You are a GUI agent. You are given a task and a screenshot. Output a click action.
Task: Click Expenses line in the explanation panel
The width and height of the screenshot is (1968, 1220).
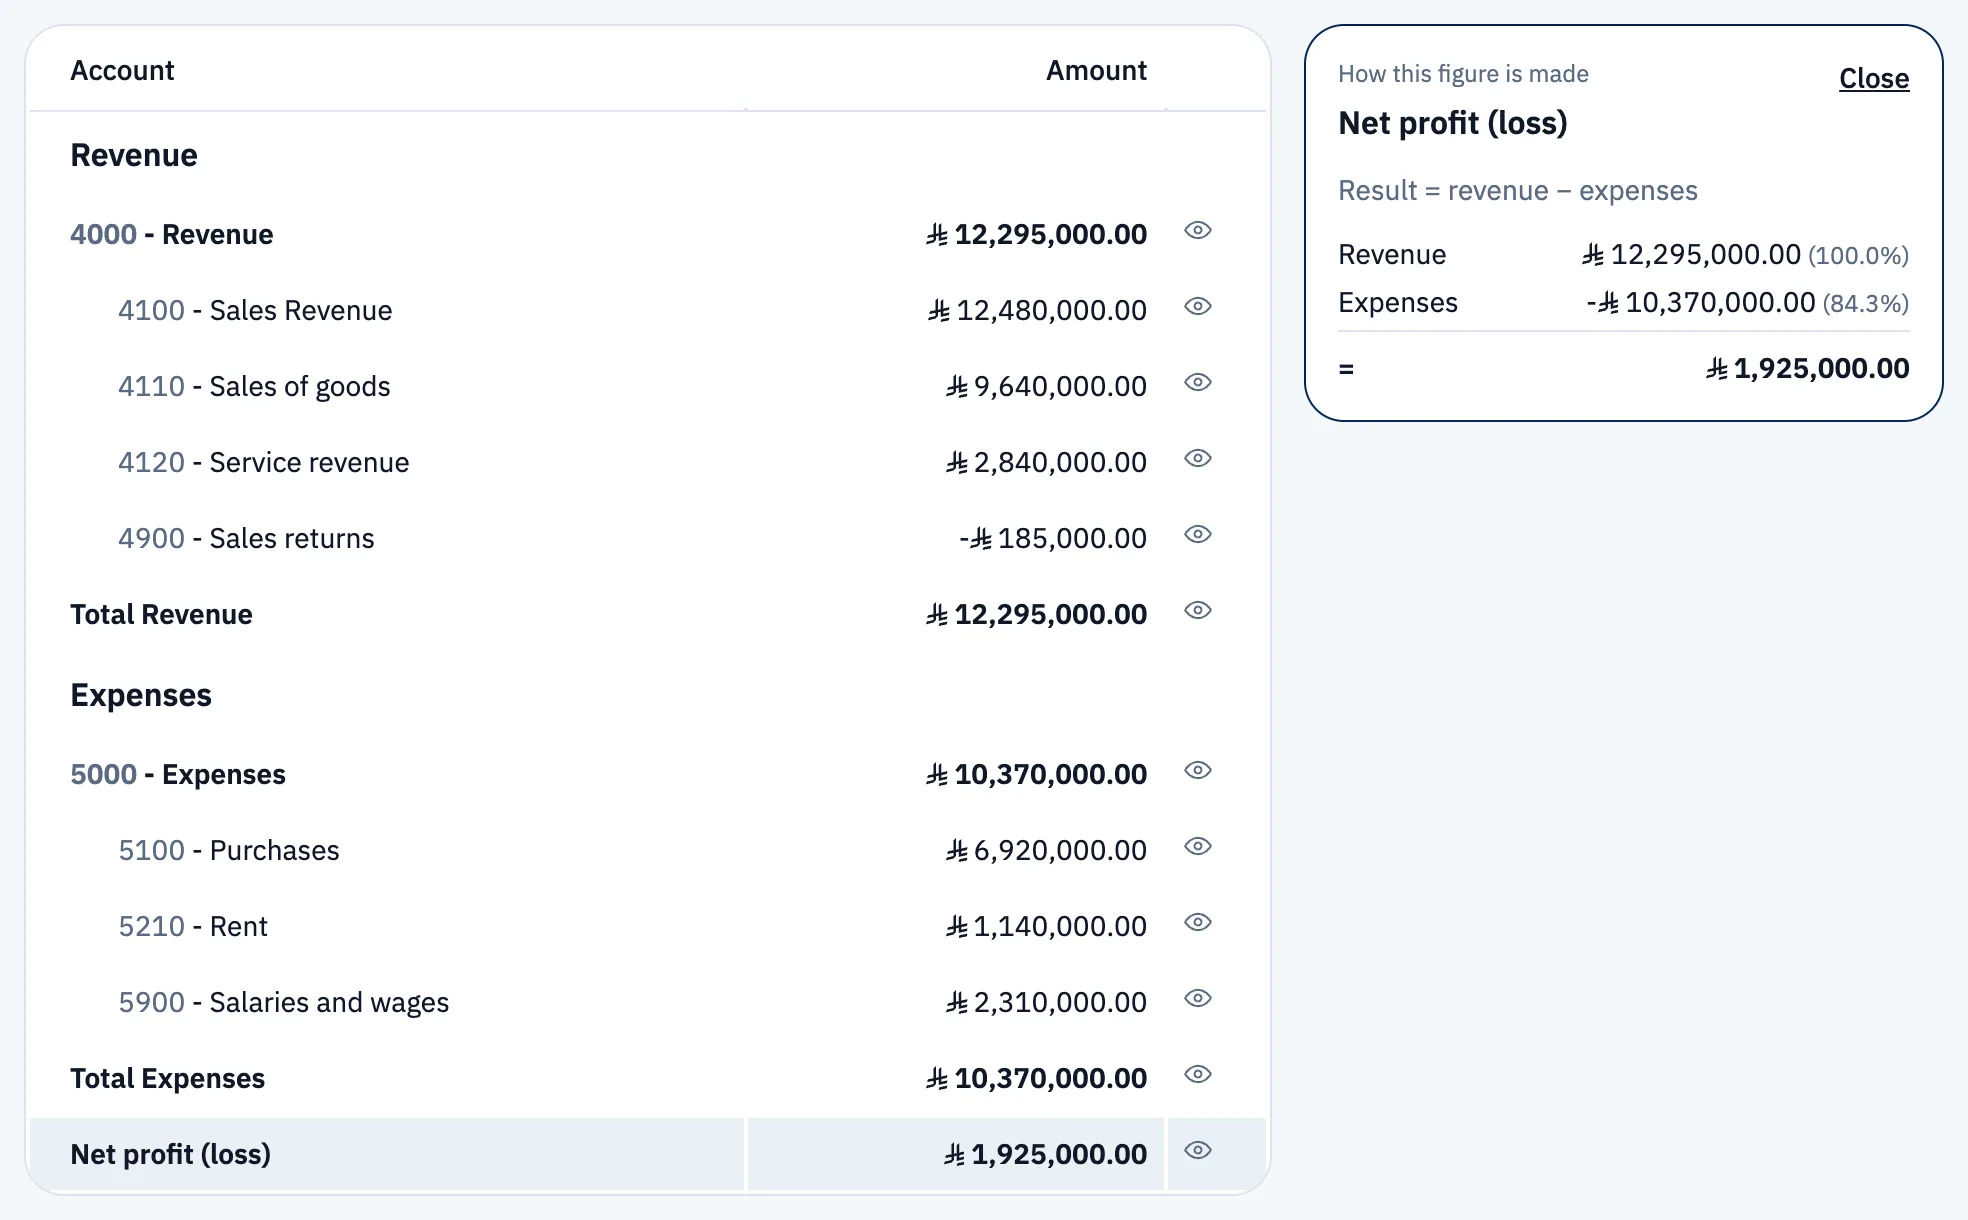1623,303
